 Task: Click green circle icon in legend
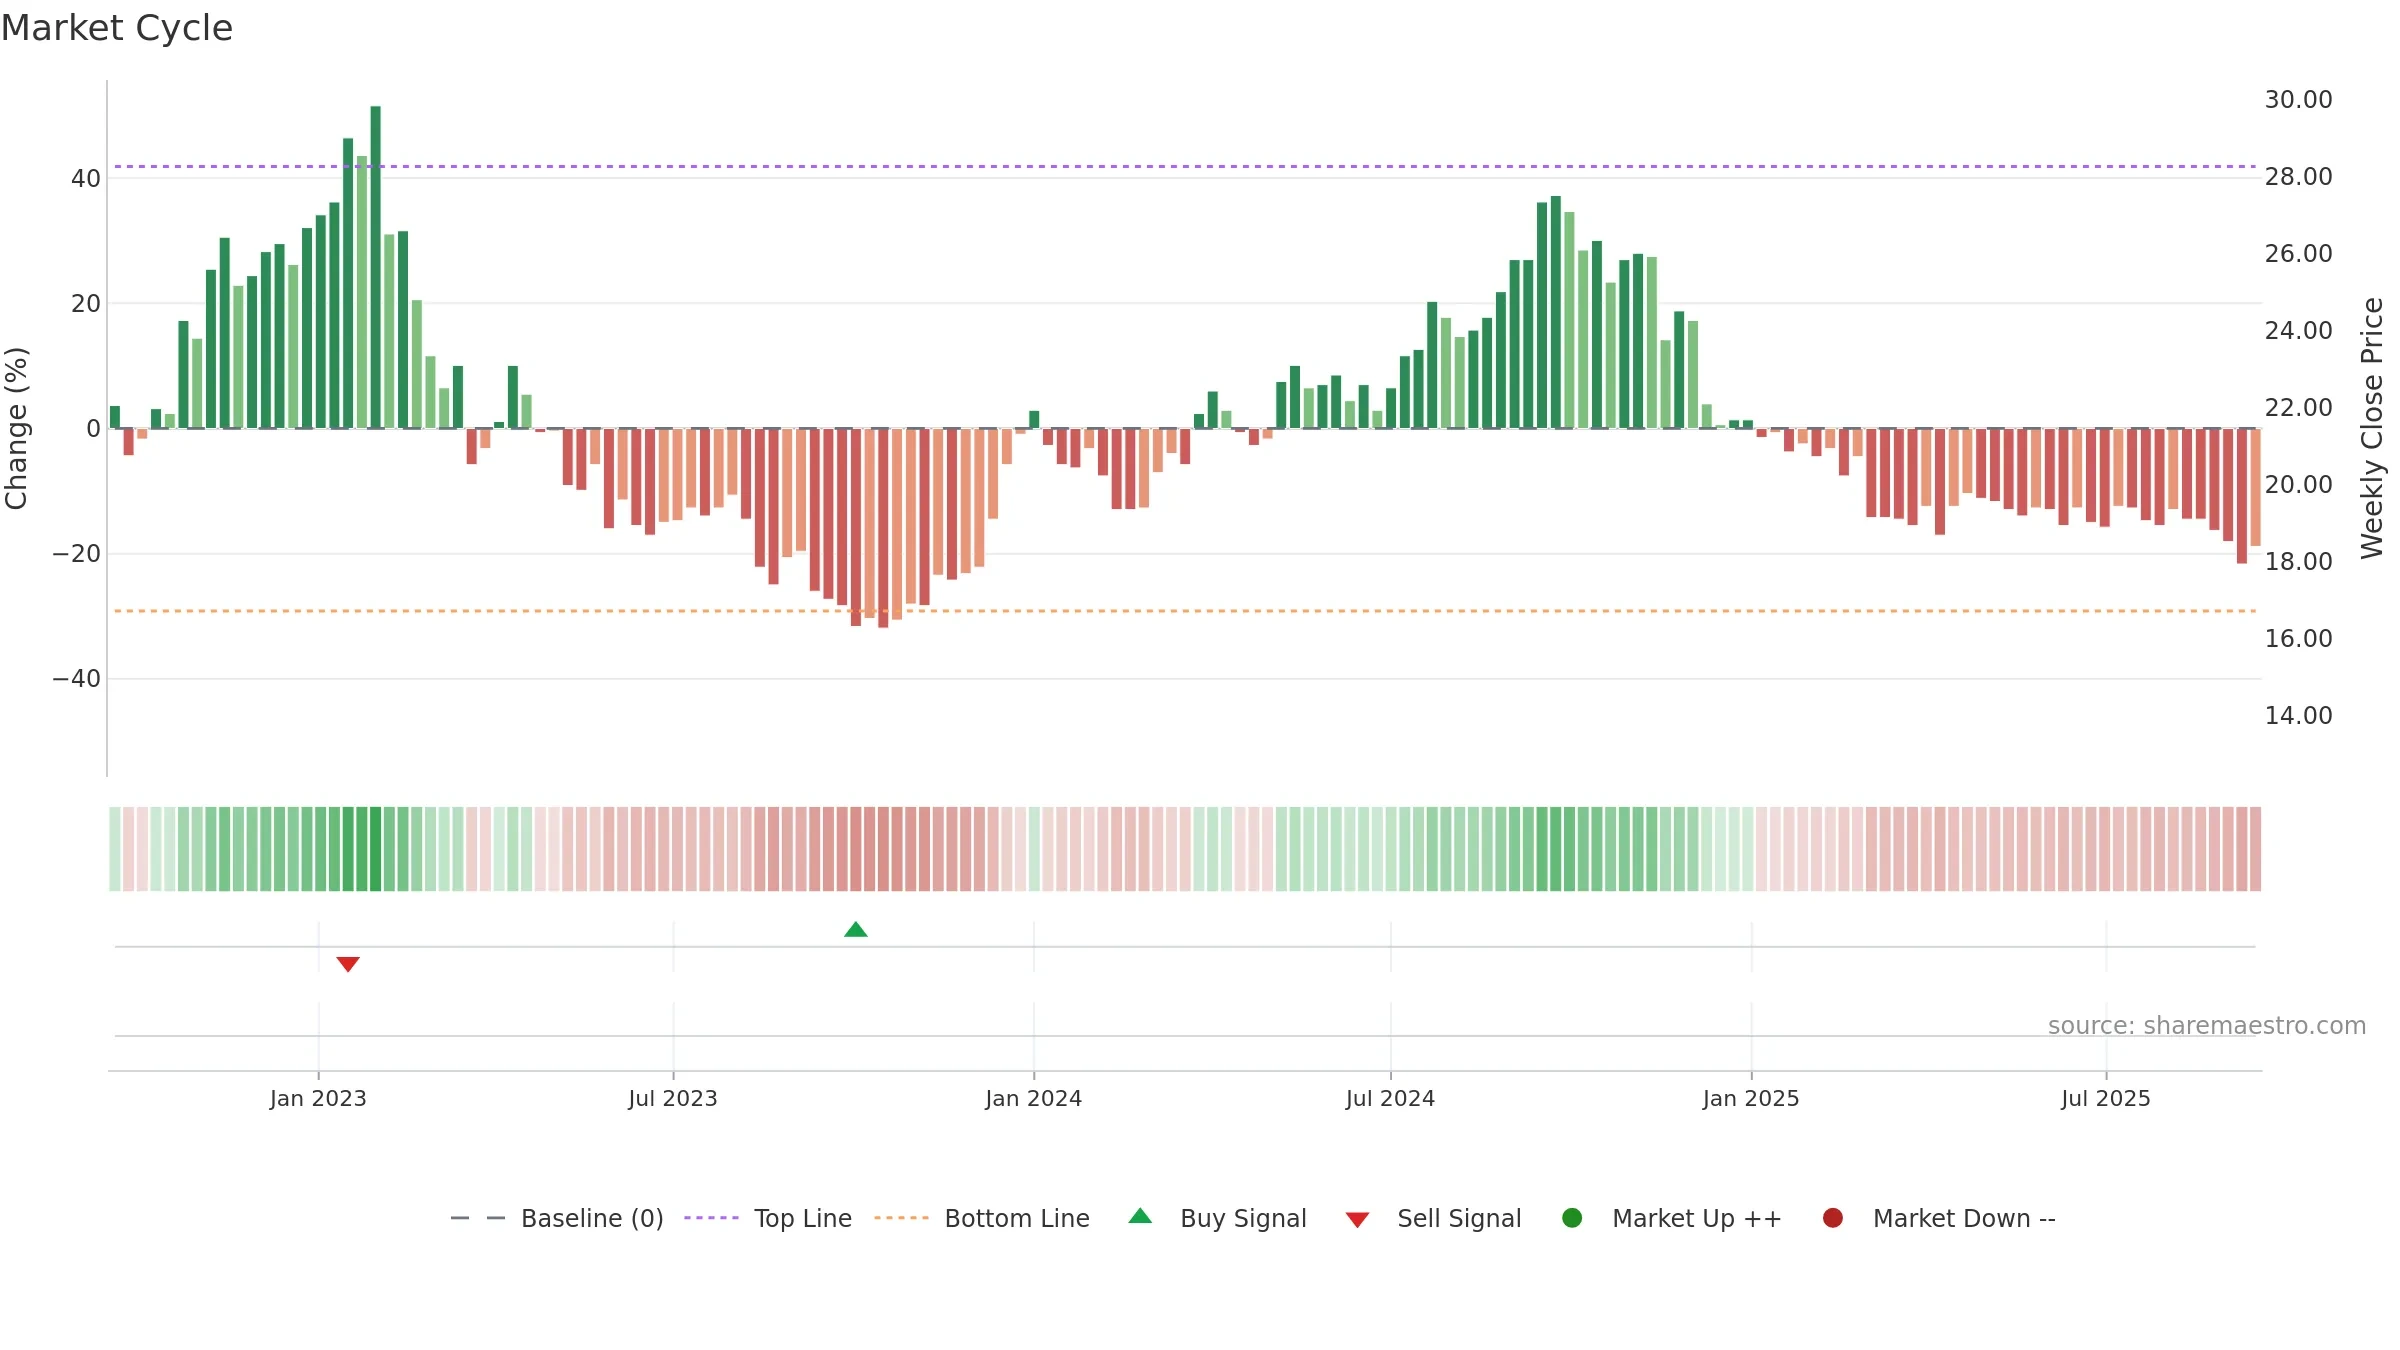click(1572, 1218)
